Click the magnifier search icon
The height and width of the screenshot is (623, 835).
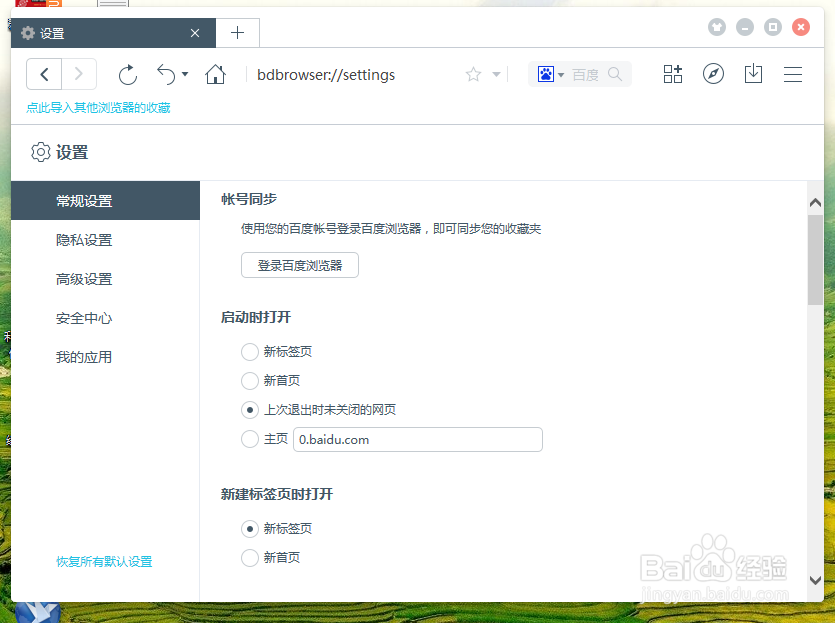[615, 74]
